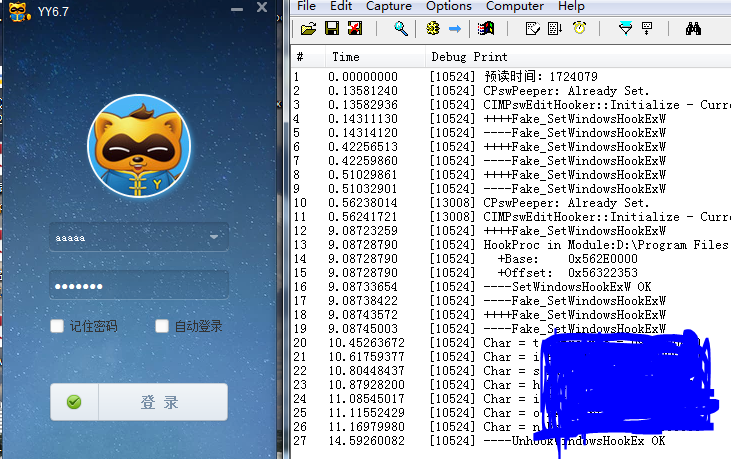Click the 登录 login button
731x459 pixels.
pyautogui.click(x=163, y=402)
